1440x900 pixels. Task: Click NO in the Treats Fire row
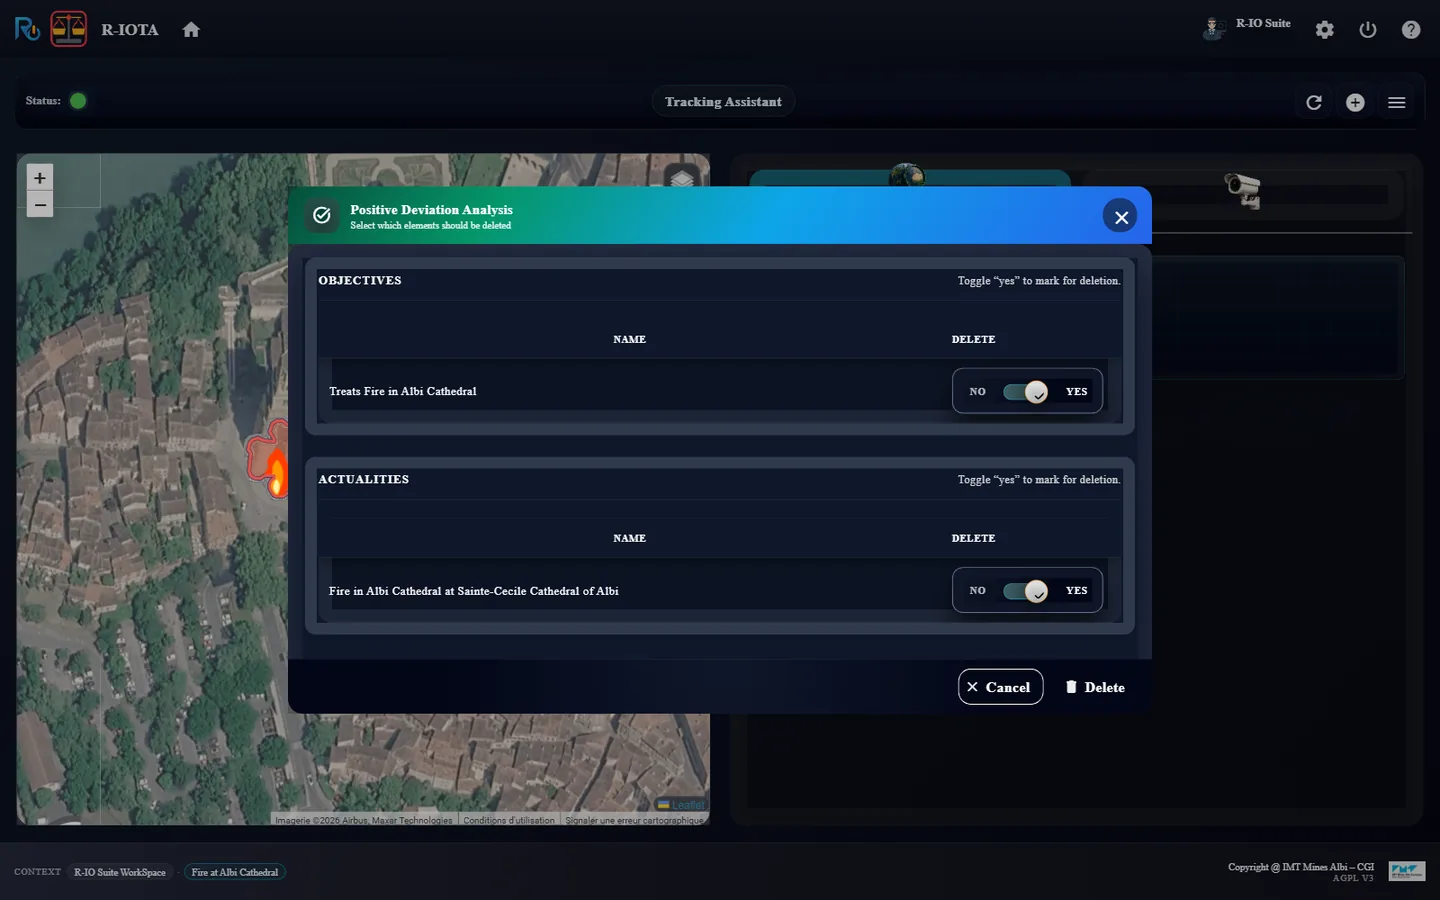[x=977, y=392]
